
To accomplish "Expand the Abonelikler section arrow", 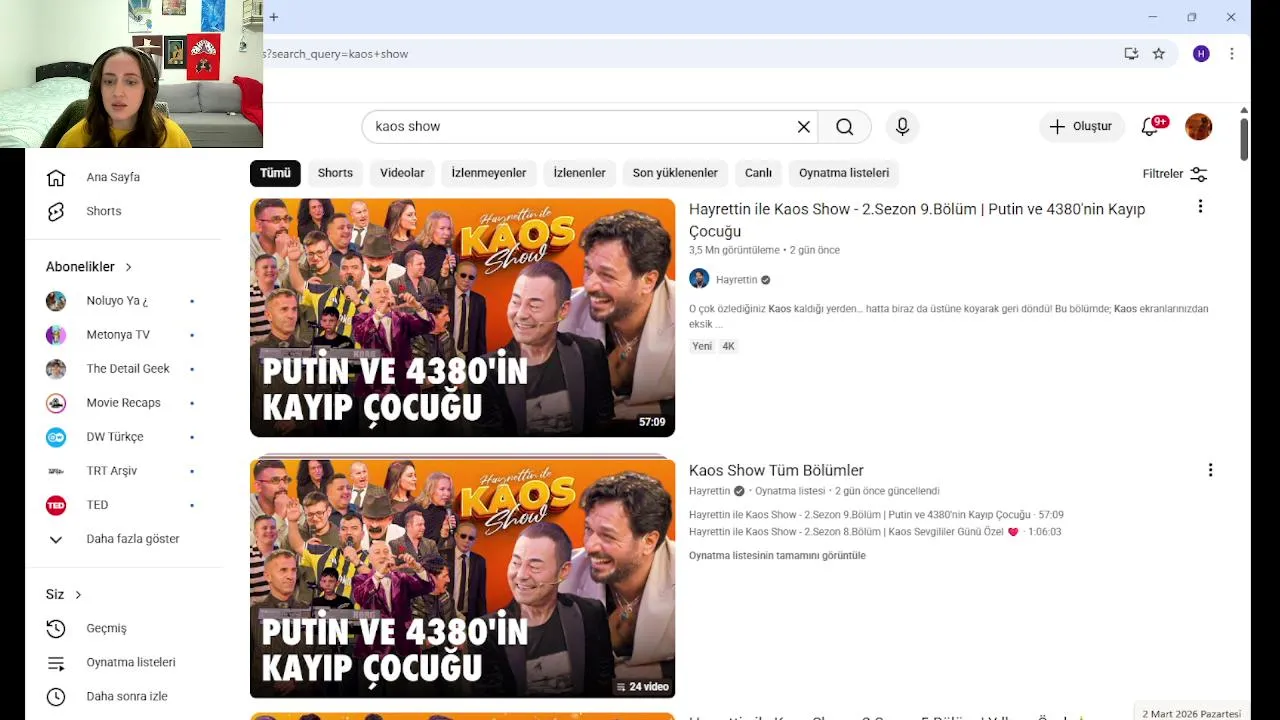I will click(x=128, y=267).
